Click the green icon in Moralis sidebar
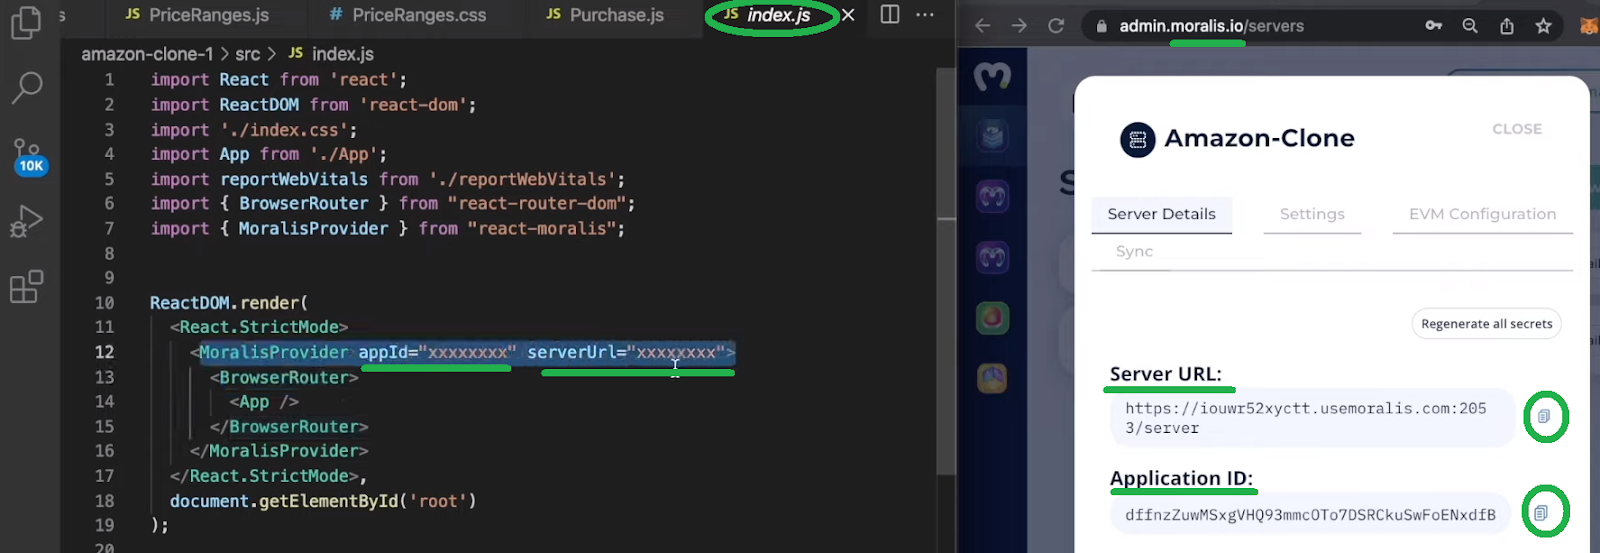Viewport: 1600px width, 553px height. coord(992,318)
